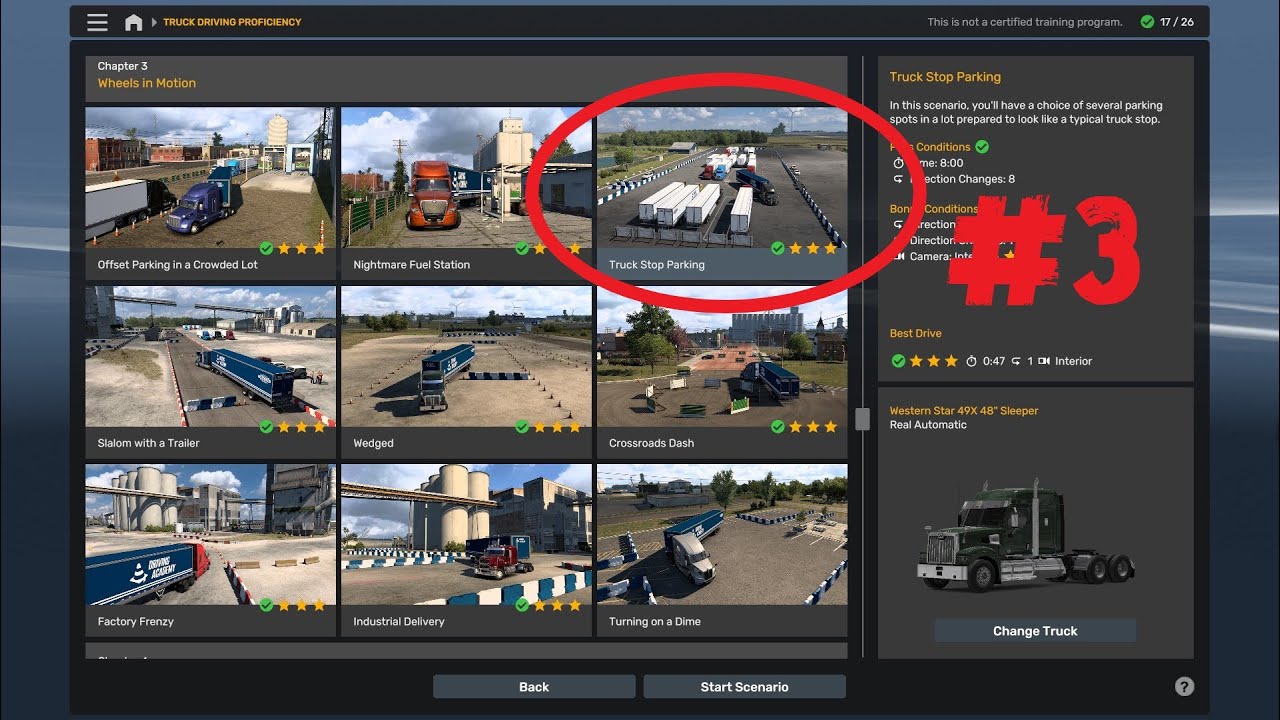Image resolution: width=1280 pixels, height=720 pixels.
Task: Select the Slalom with a Trailer scenario
Action: tap(210, 372)
